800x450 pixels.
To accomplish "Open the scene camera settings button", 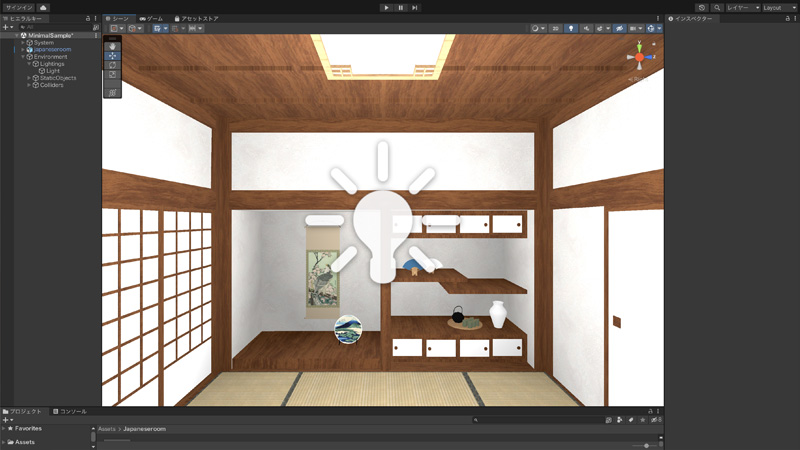I will (x=636, y=29).
